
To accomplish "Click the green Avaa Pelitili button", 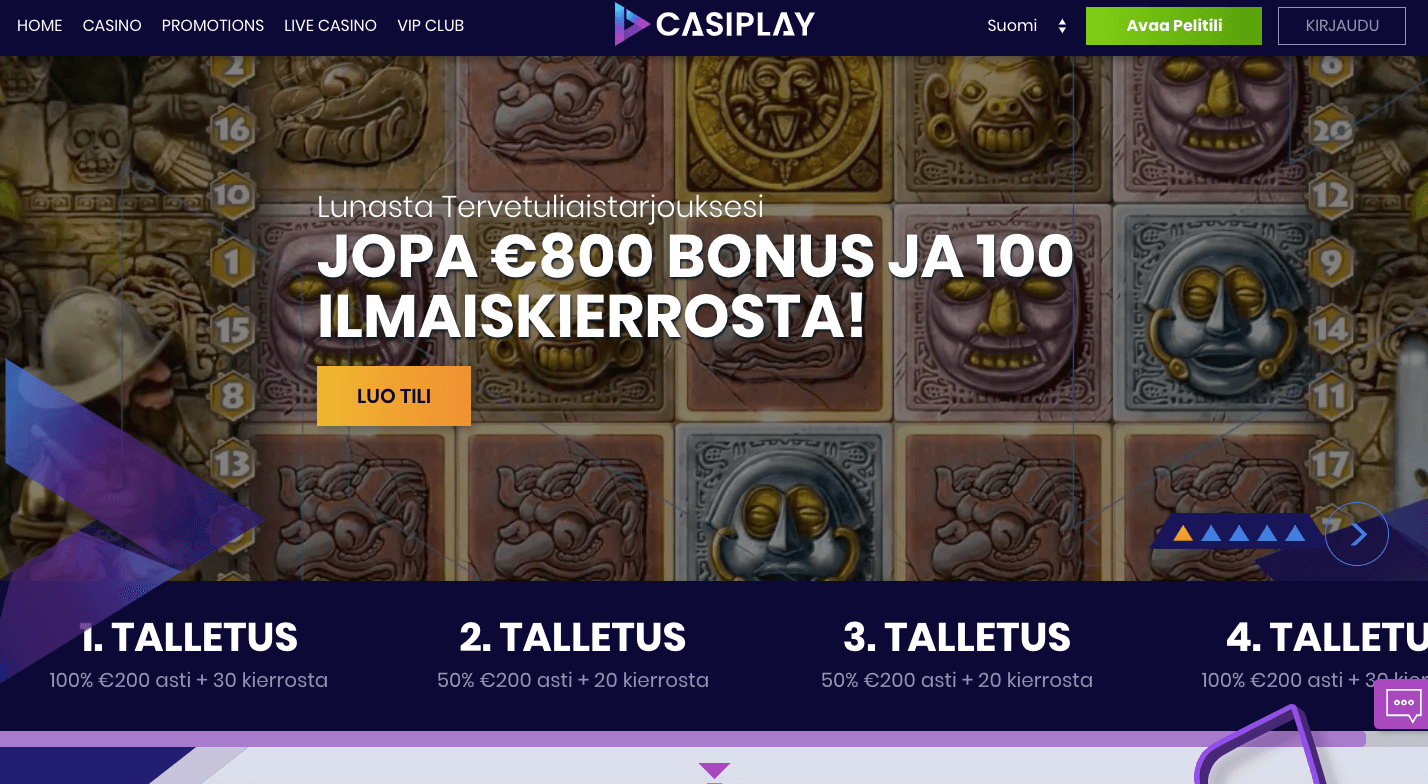I will (x=1174, y=26).
